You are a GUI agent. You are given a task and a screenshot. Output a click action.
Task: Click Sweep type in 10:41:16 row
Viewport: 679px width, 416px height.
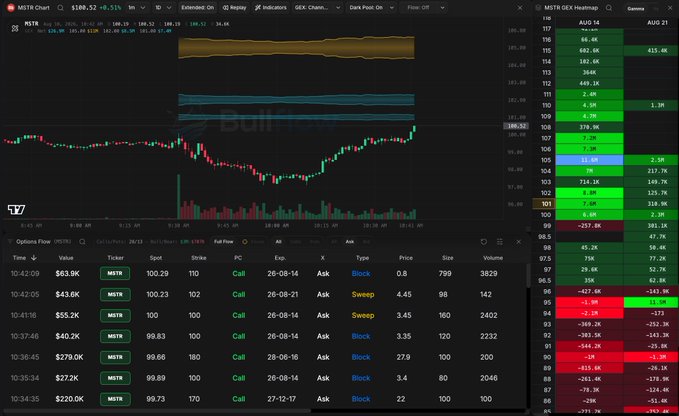(x=363, y=315)
